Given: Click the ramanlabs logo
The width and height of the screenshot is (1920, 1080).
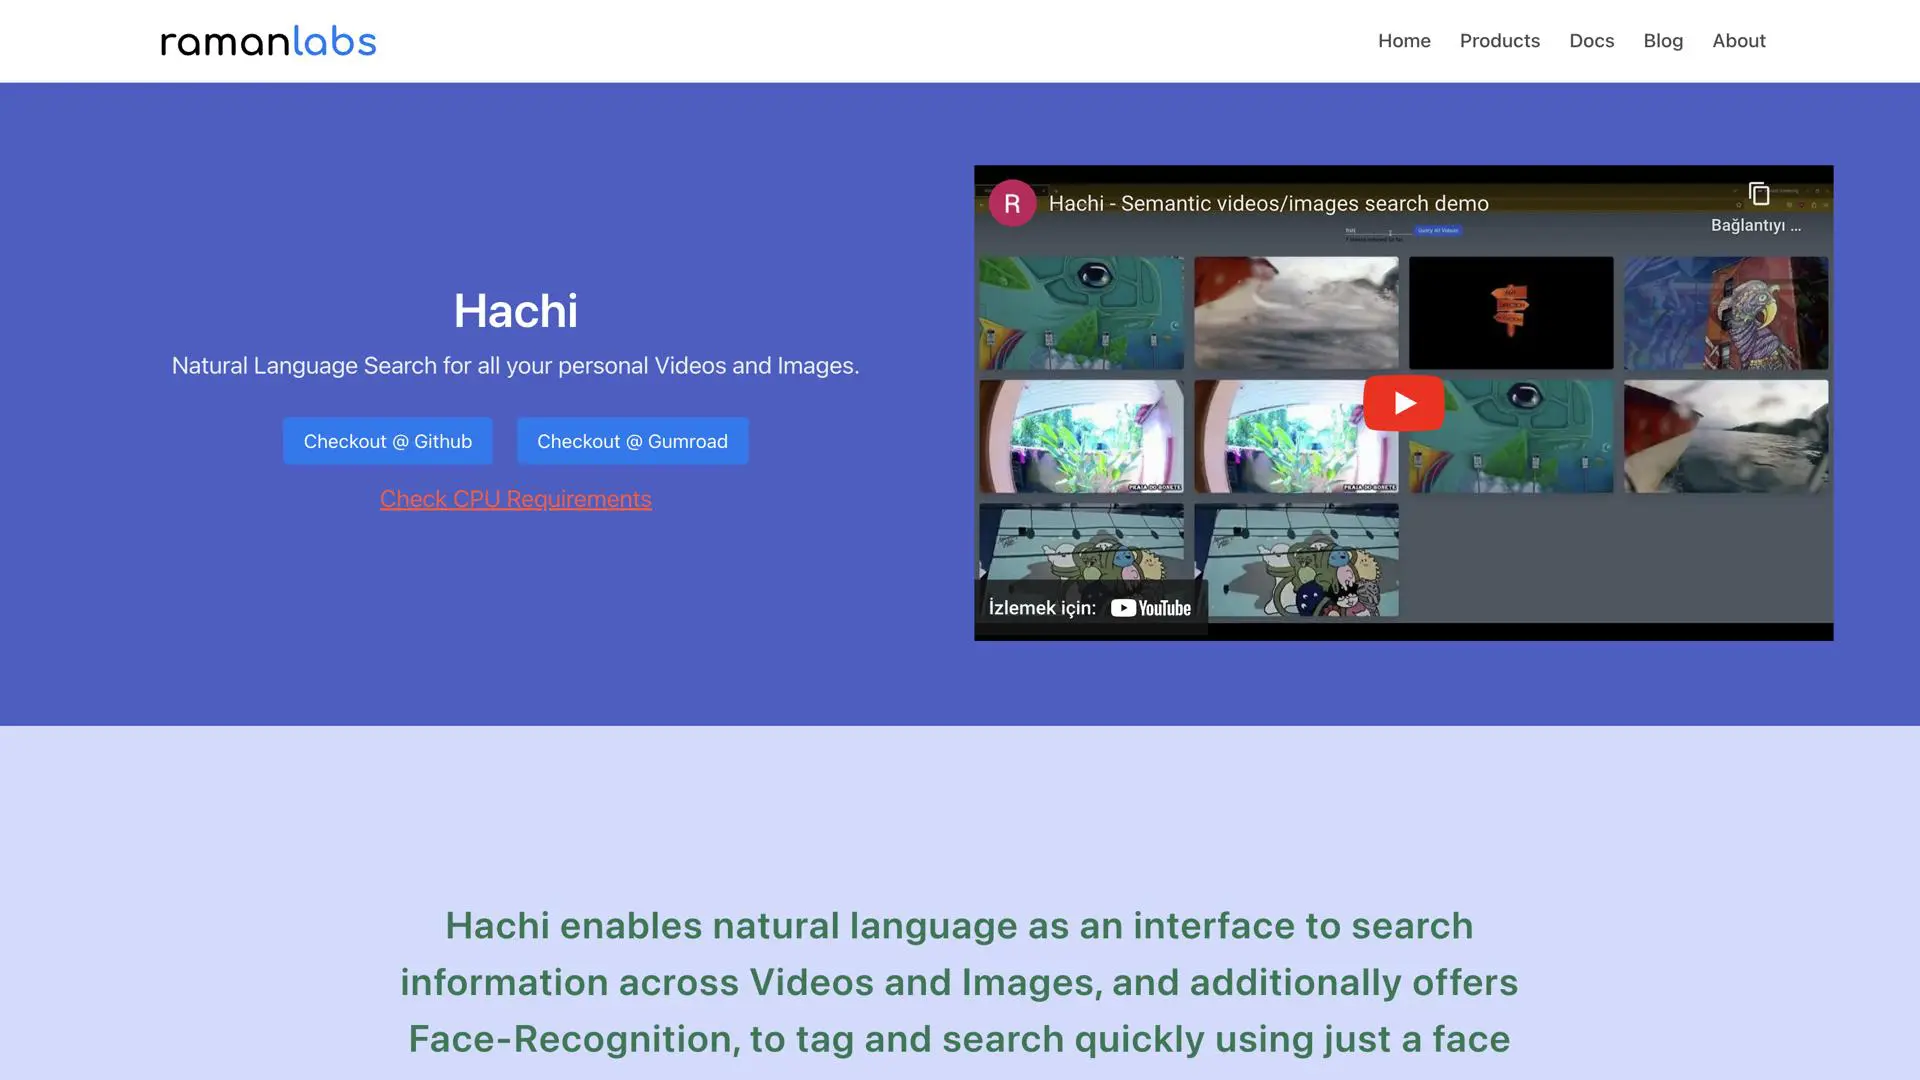Looking at the screenshot, I should click(x=267, y=40).
